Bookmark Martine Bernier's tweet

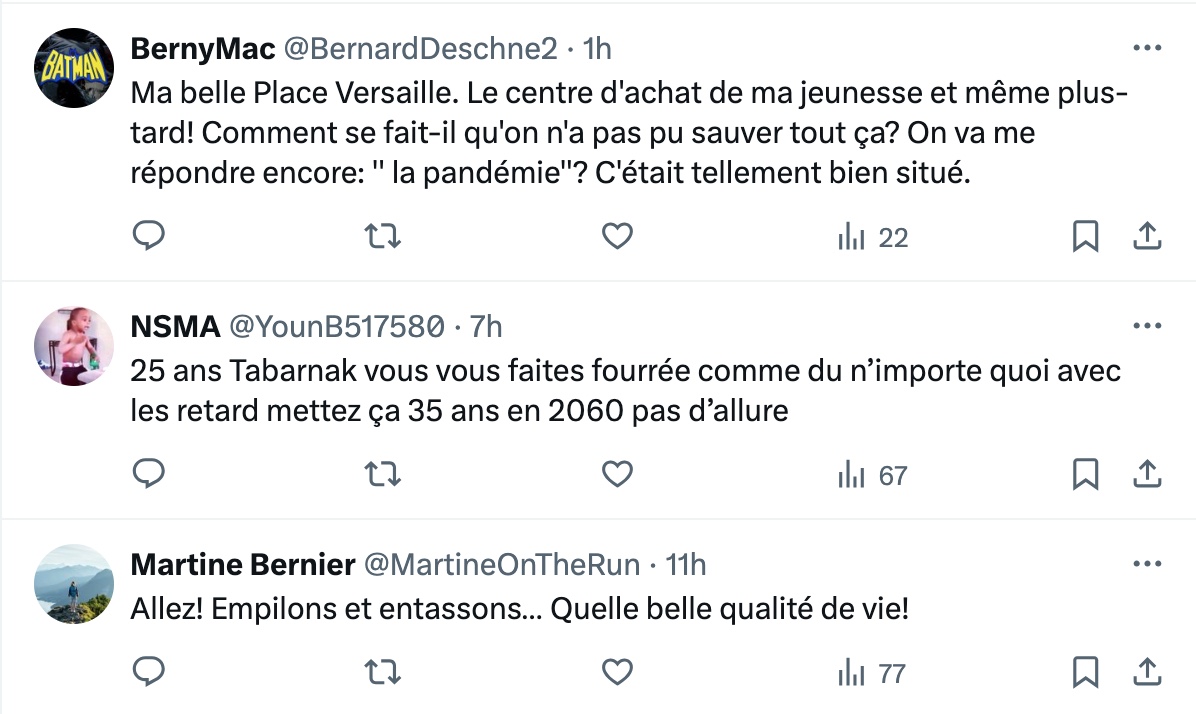click(1085, 672)
